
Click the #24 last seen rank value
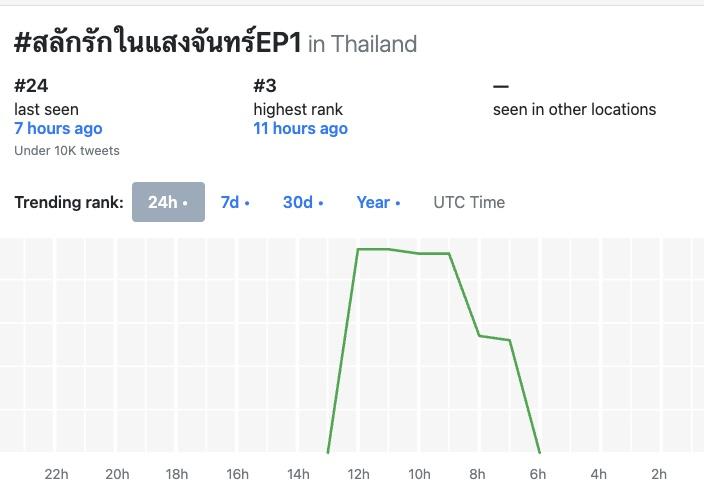tap(31, 86)
